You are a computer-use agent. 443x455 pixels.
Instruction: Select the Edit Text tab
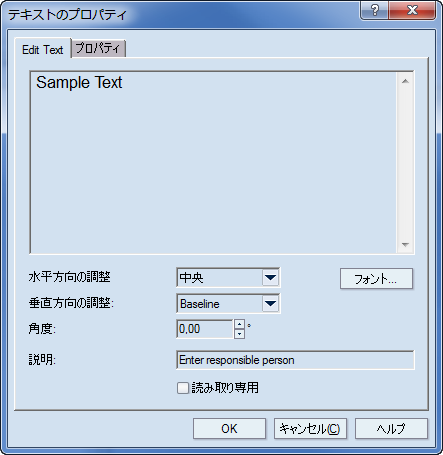[x=43, y=49]
